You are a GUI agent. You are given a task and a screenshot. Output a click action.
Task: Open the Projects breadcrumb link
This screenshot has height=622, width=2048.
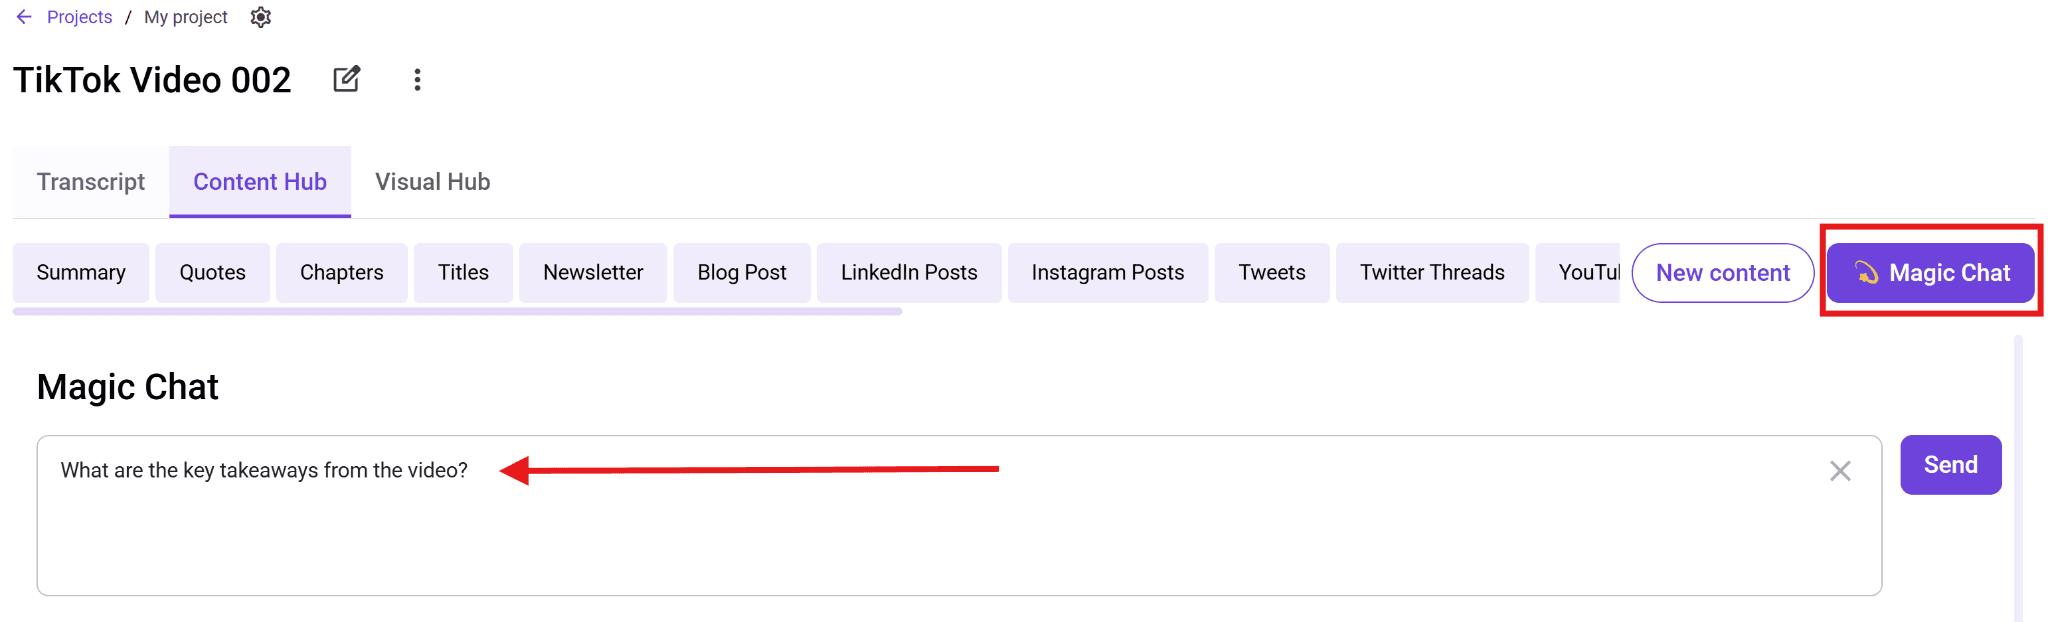coord(79,17)
